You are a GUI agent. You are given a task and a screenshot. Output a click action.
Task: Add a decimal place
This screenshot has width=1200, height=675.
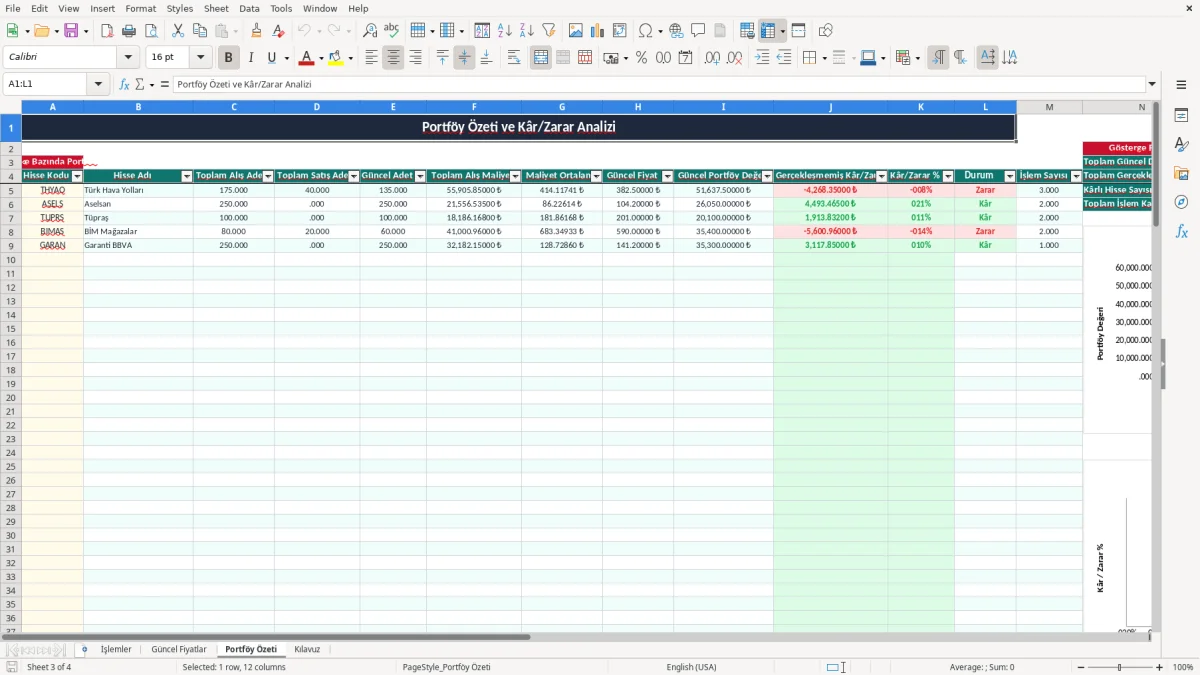(x=713, y=58)
